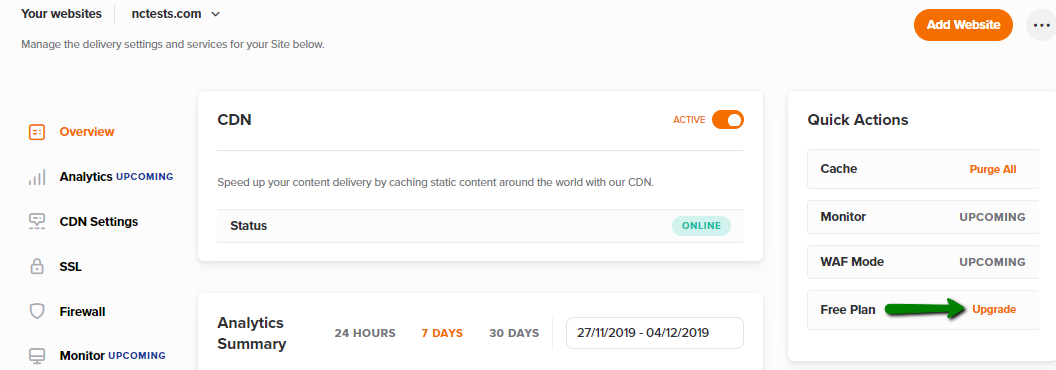
Task: Expand the nctests.com website dropdown
Action: pyautogui.click(x=176, y=13)
